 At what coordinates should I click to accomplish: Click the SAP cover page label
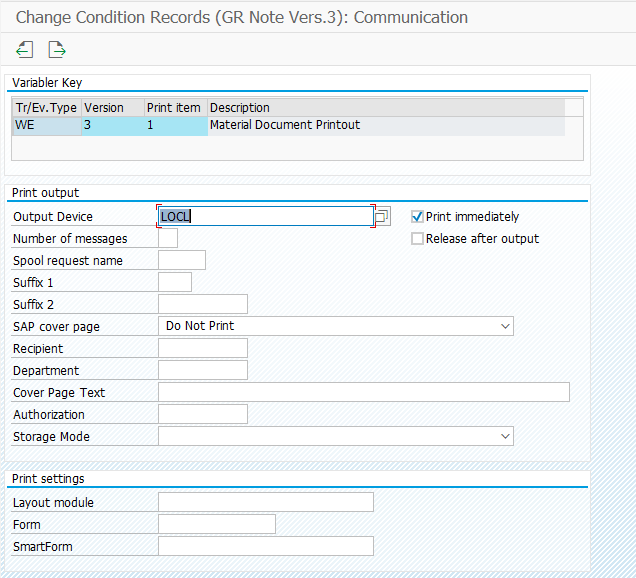(56, 327)
